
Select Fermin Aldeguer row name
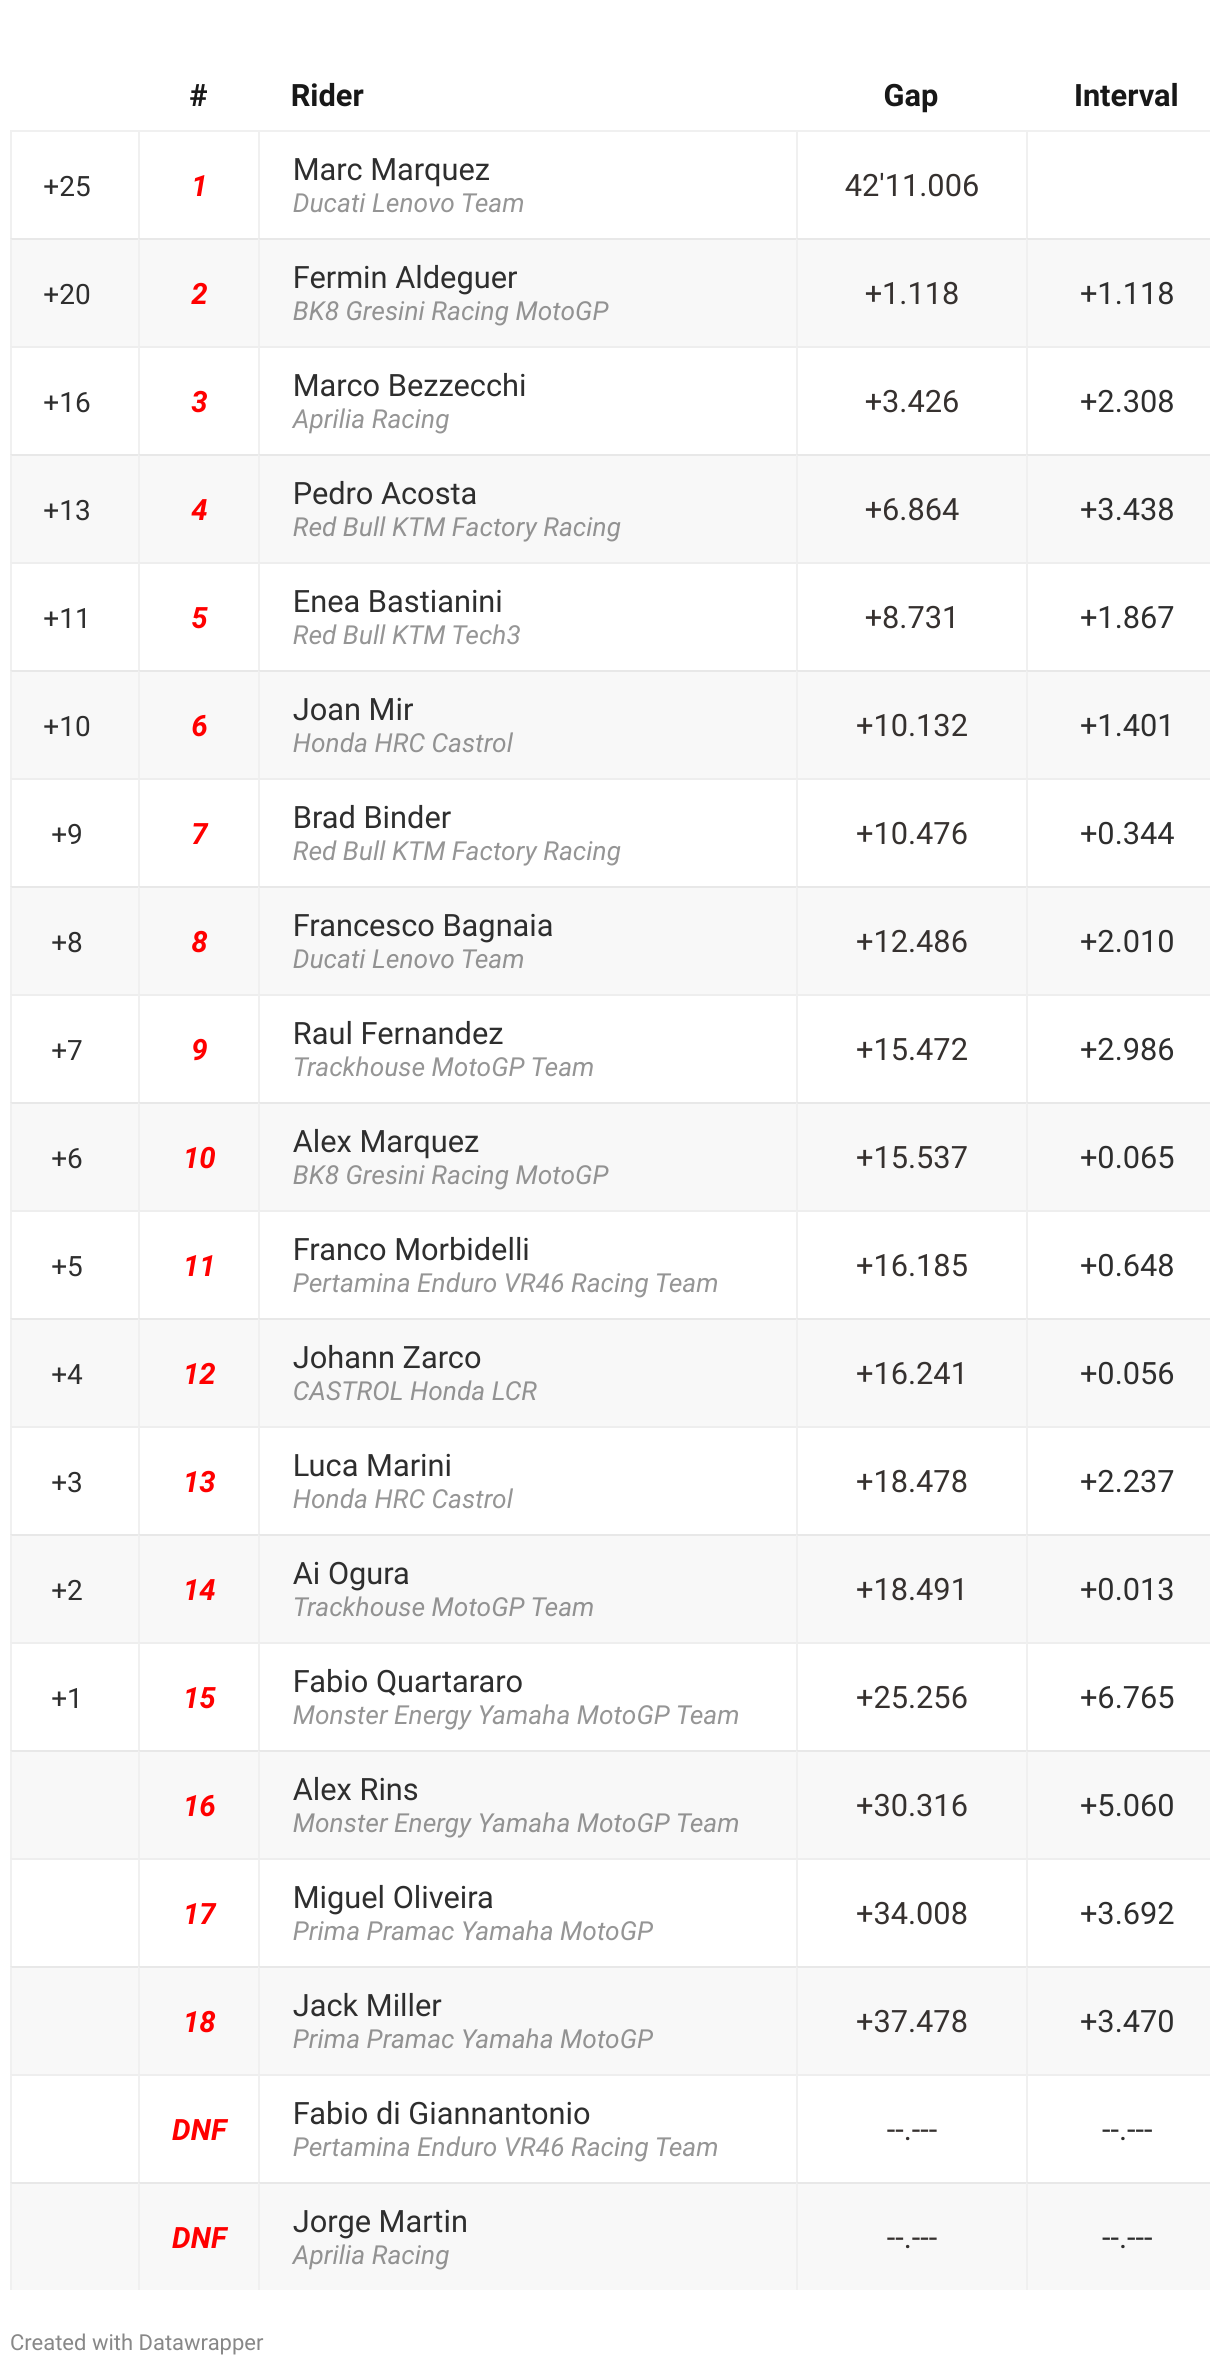pos(405,278)
